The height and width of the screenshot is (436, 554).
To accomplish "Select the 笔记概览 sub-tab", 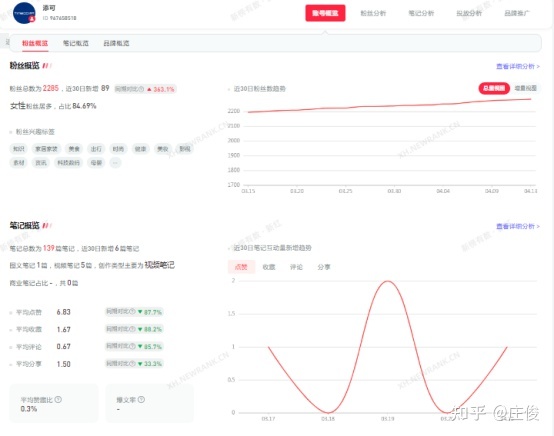I will pos(76,43).
